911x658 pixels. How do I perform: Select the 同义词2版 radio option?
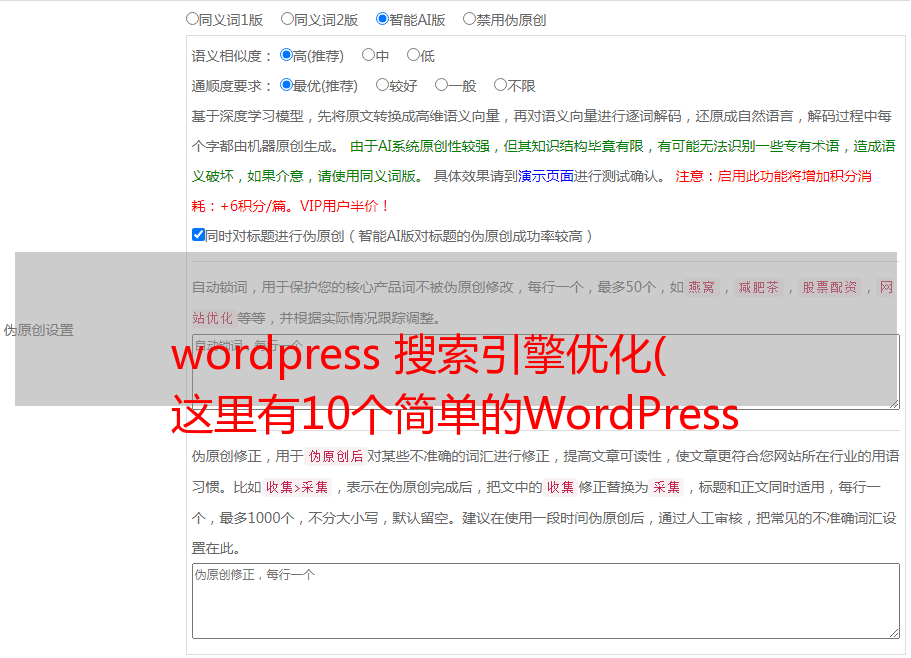tap(287, 19)
